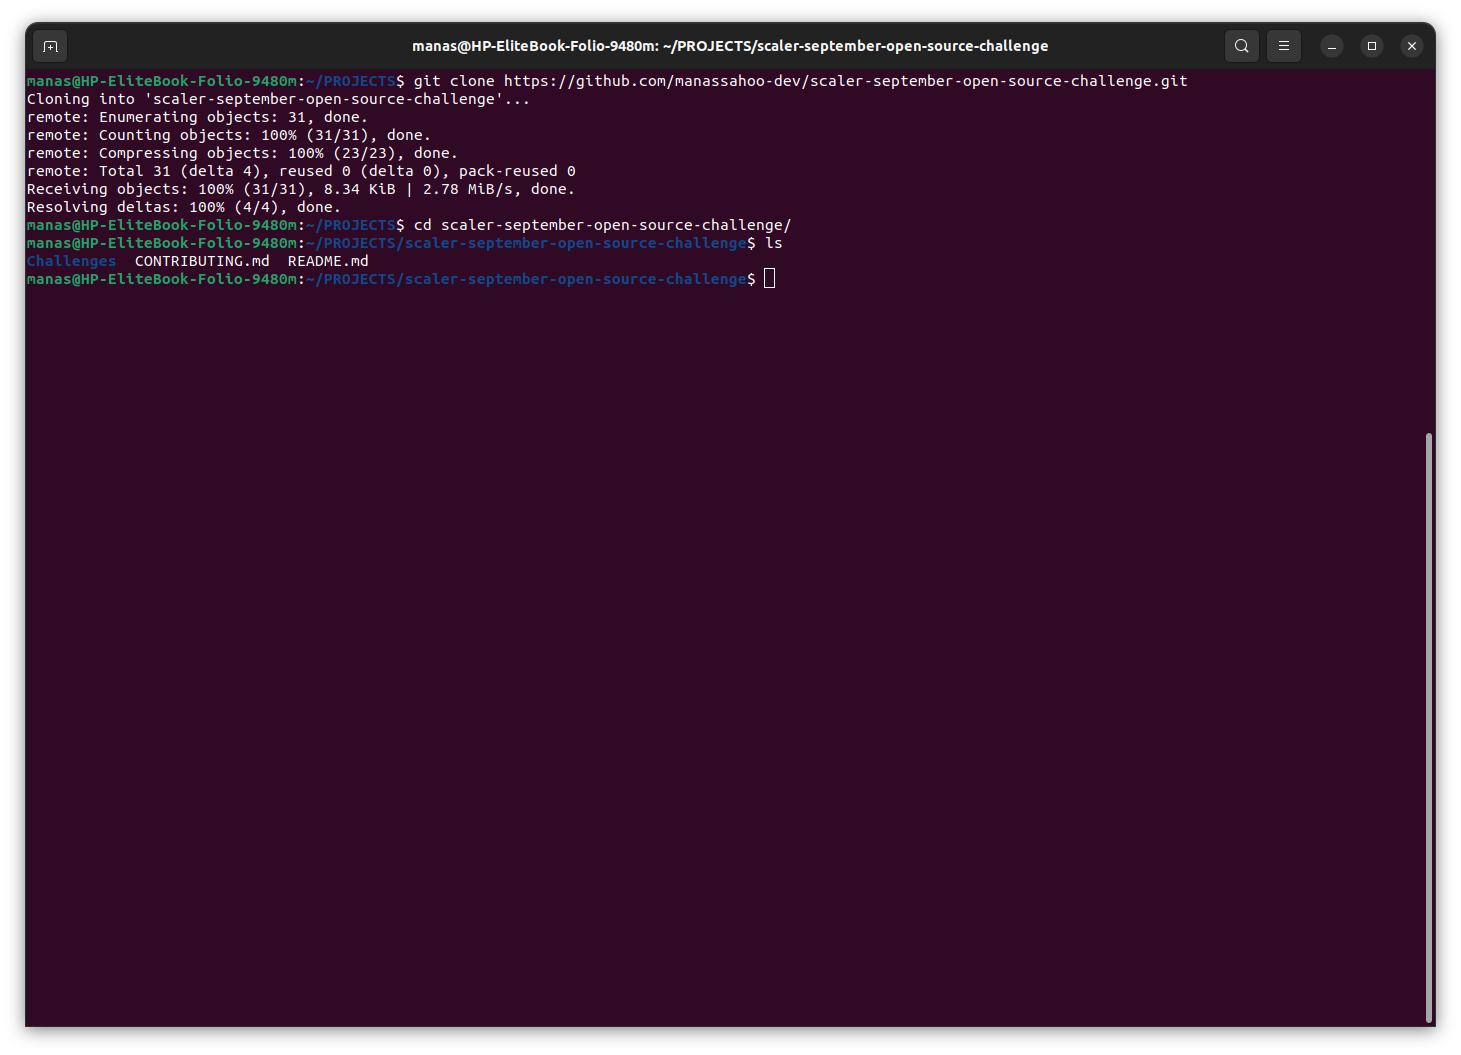
Task: Click the Receiving objects progress line
Action: point(300,188)
